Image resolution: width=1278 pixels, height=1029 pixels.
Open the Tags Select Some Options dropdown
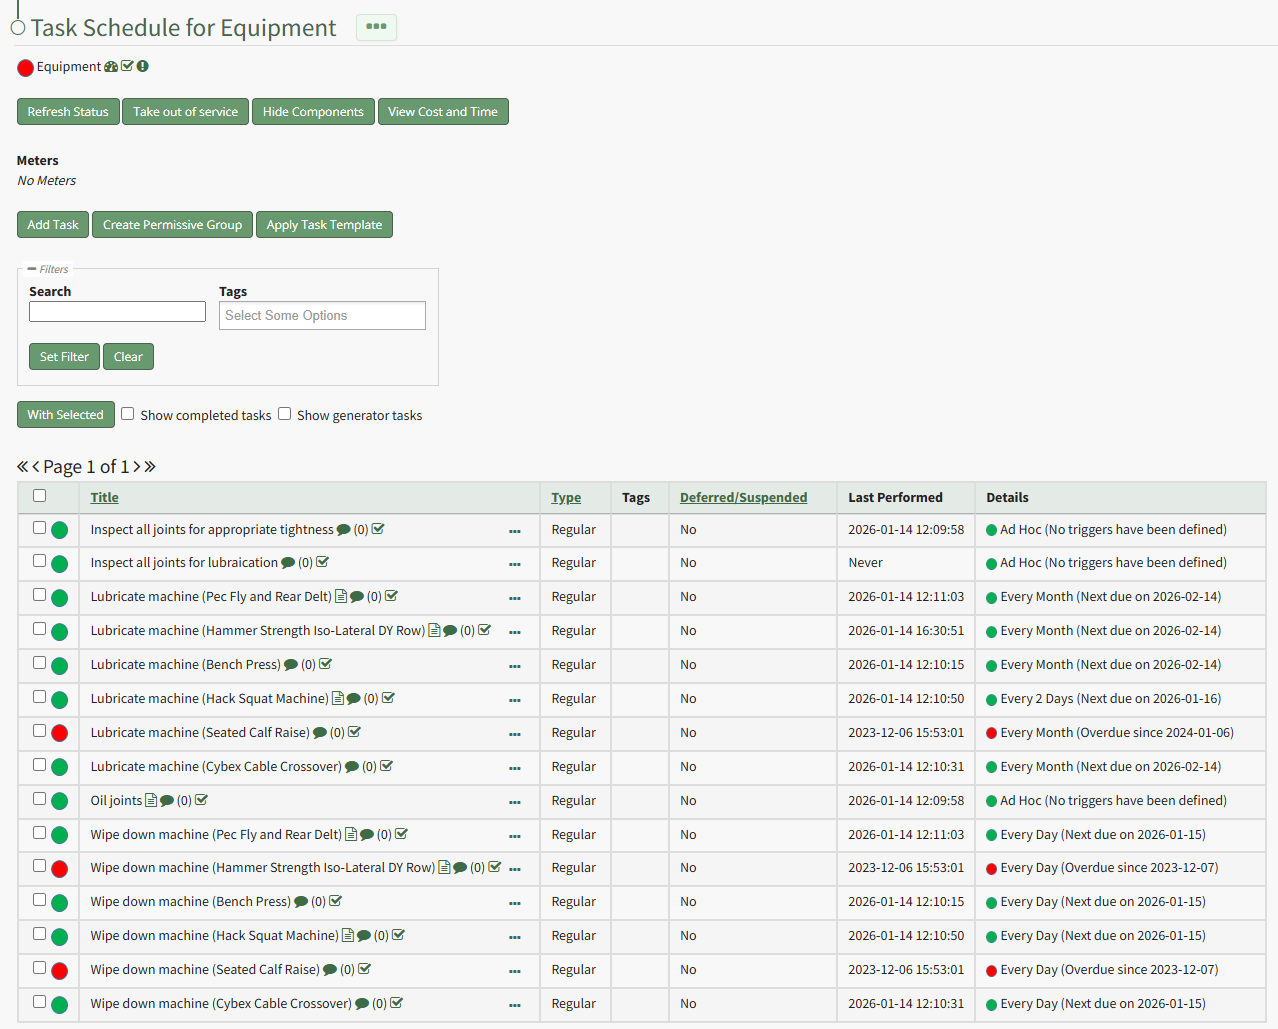coord(322,316)
